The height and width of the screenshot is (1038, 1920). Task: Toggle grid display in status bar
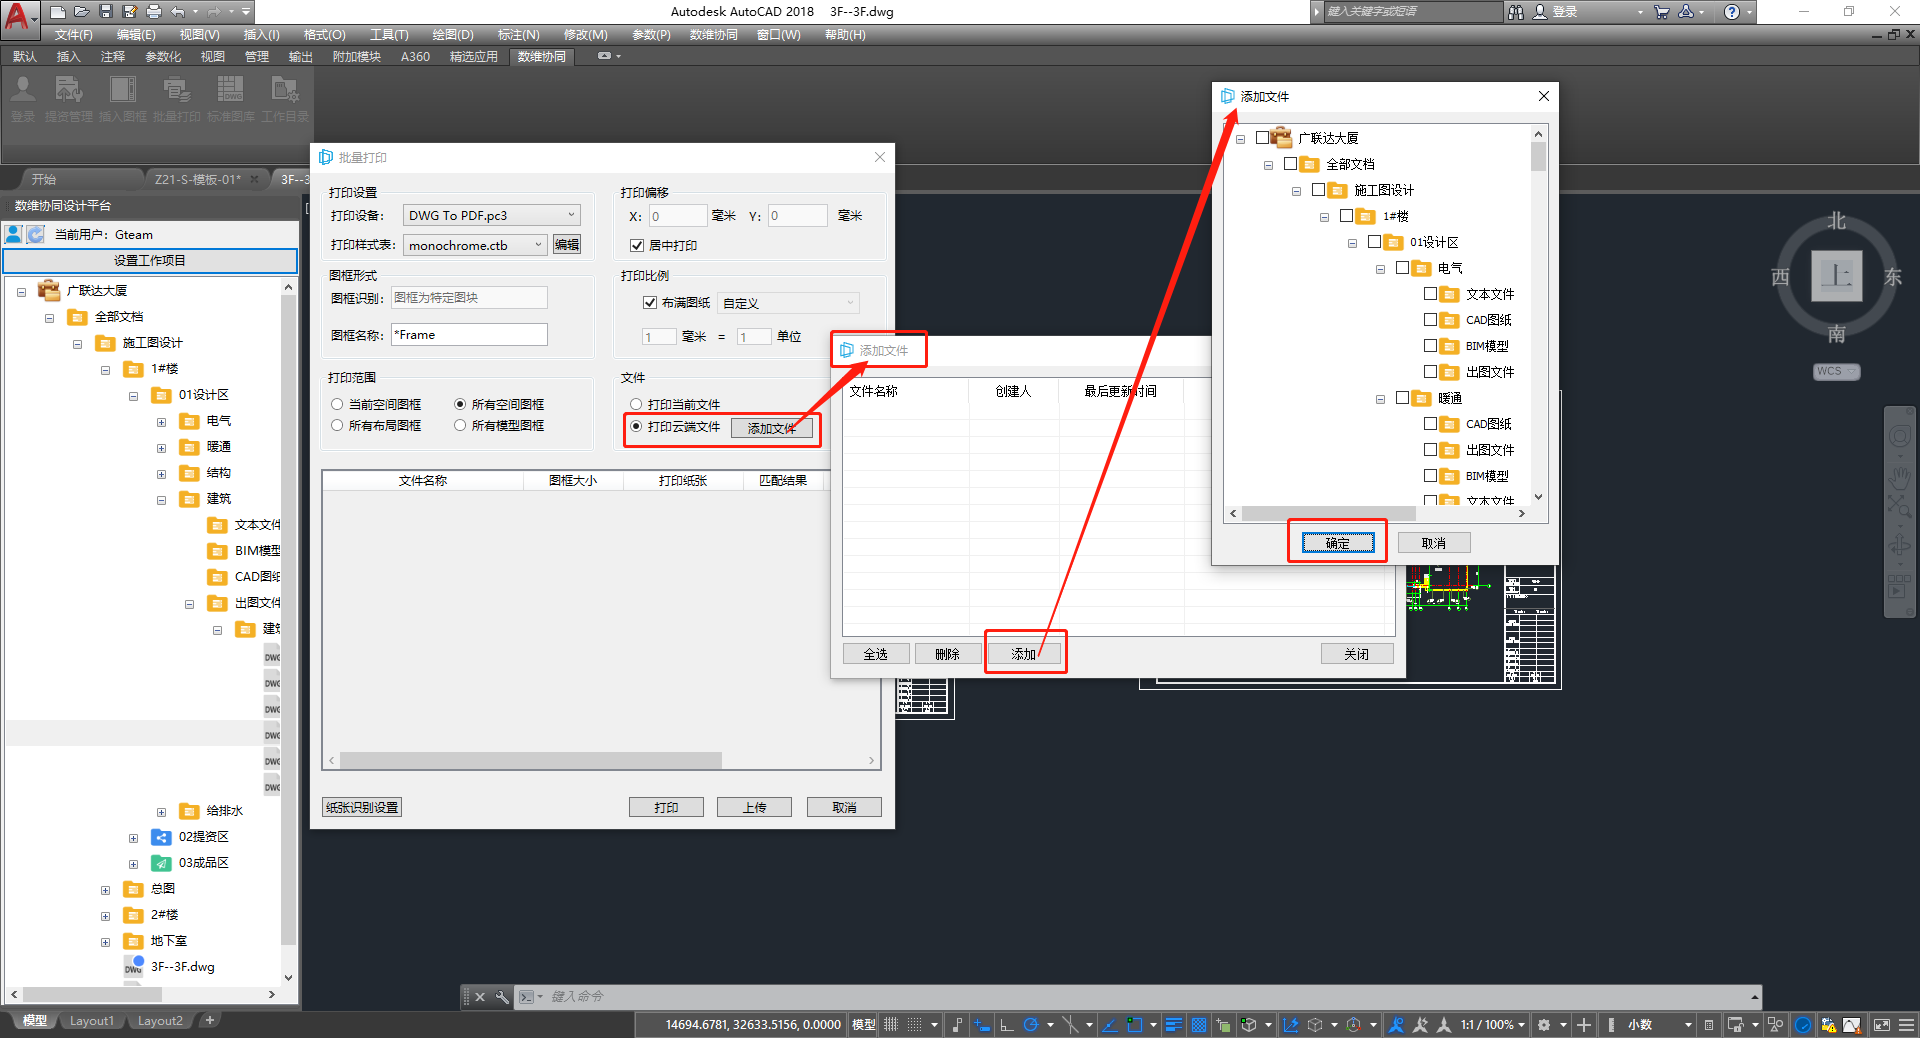point(891,1024)
